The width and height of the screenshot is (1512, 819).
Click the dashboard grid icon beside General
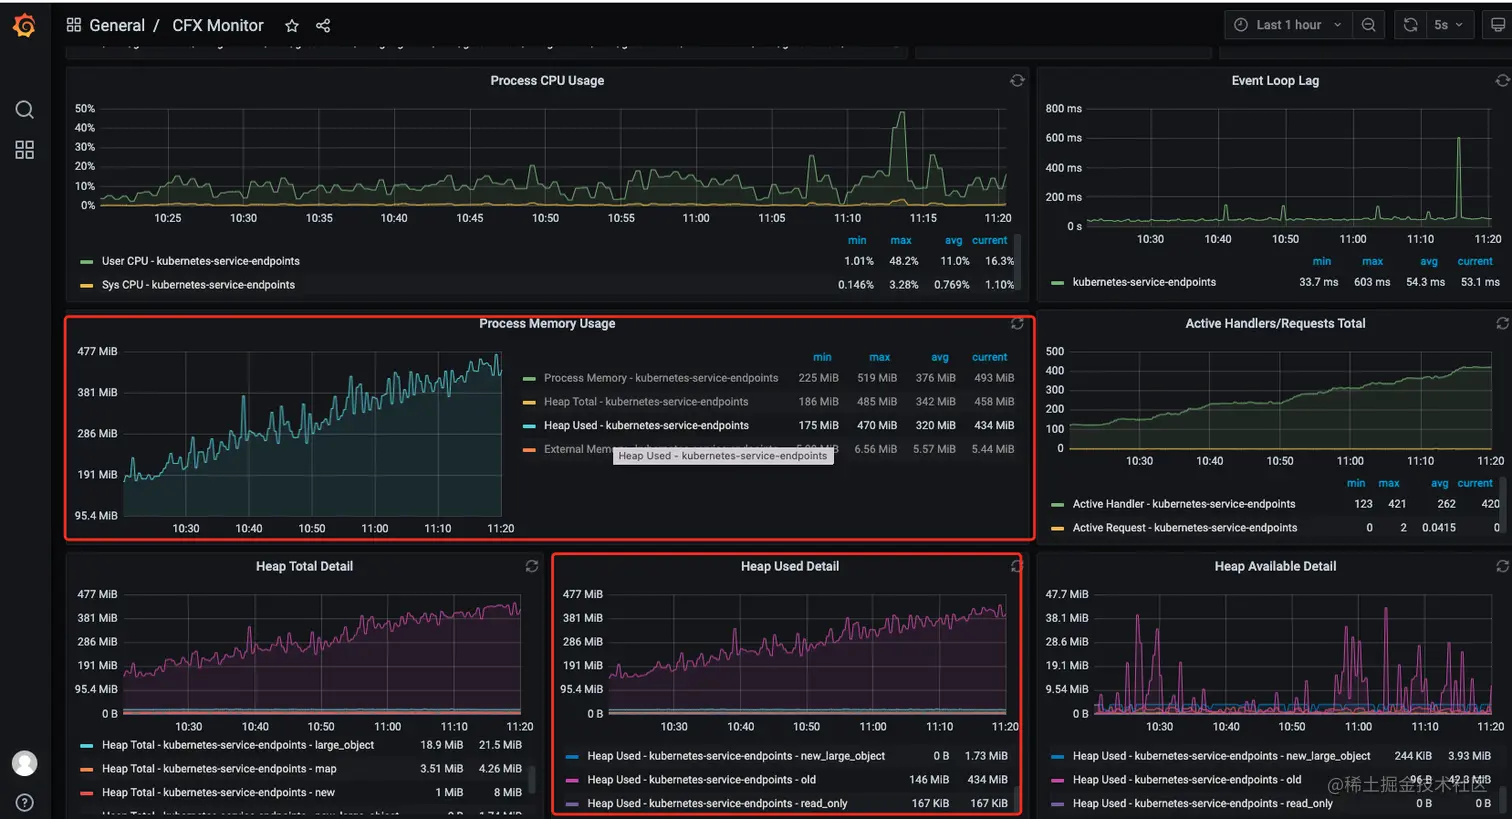[x=74, y=25]
